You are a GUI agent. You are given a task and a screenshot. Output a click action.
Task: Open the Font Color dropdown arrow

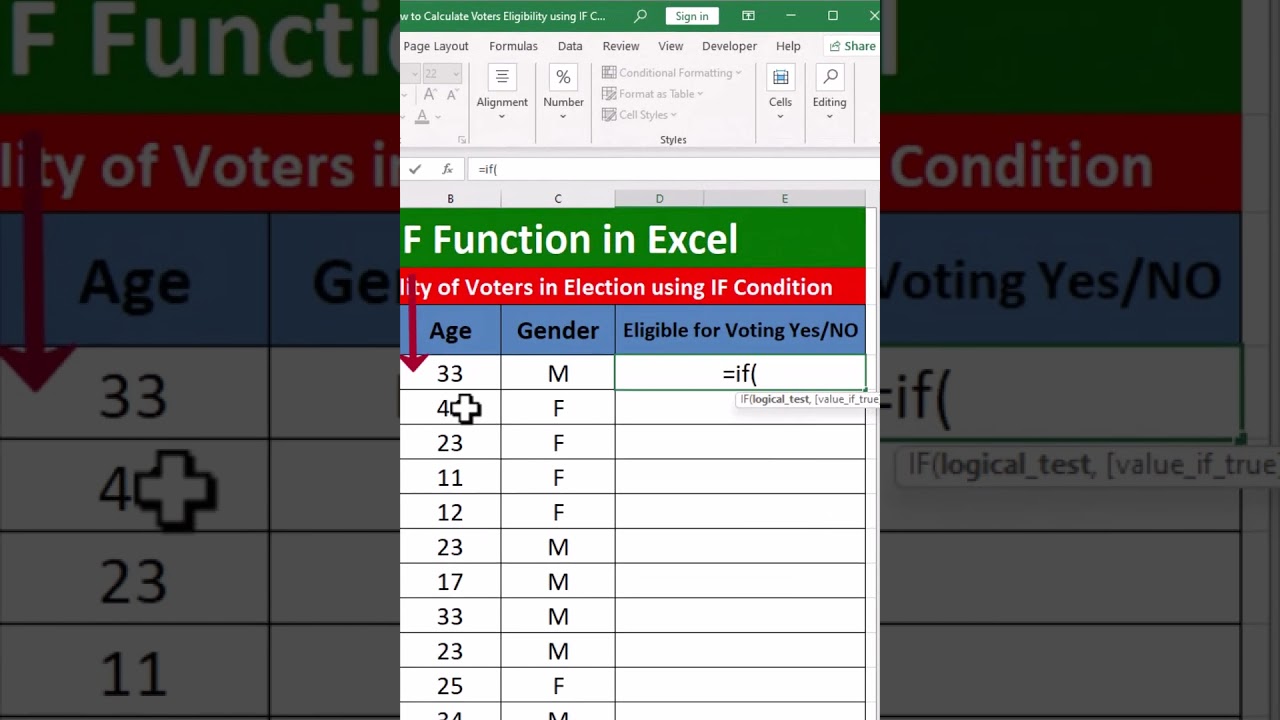coord(437,117)
